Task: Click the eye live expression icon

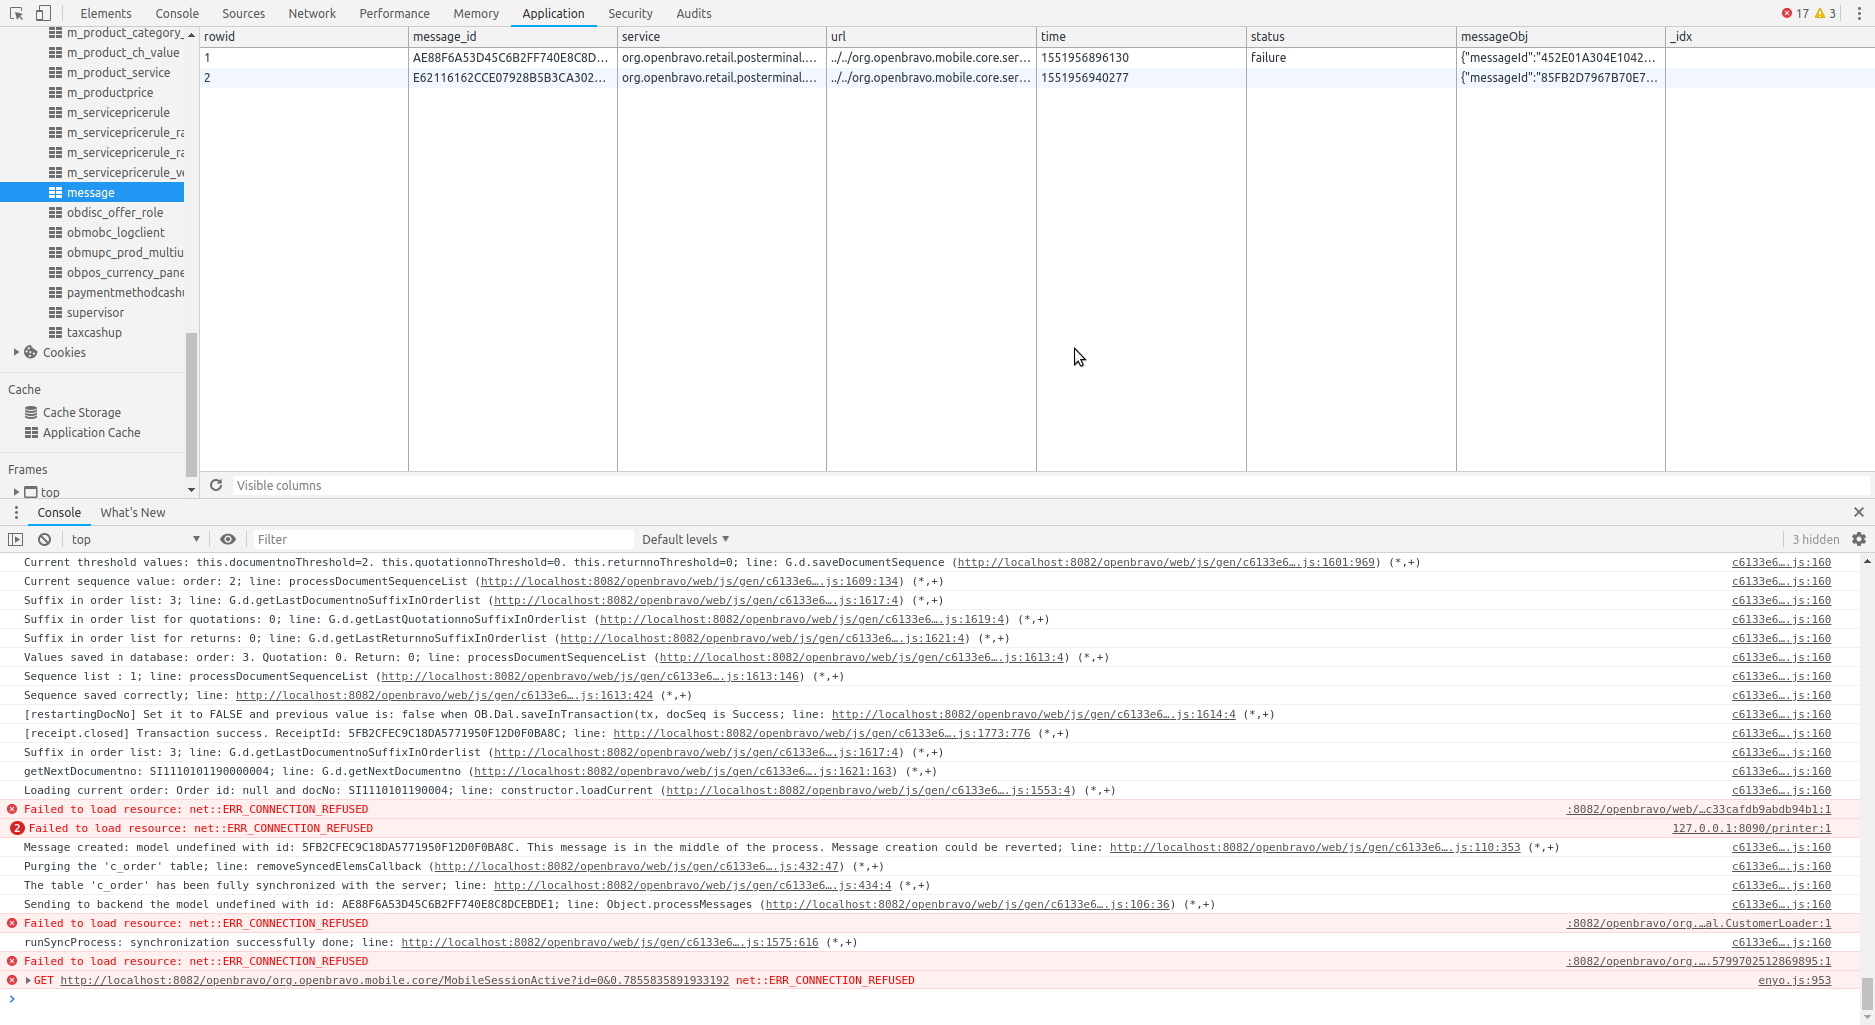Action: pyautogui.click(x=228, y=539)
